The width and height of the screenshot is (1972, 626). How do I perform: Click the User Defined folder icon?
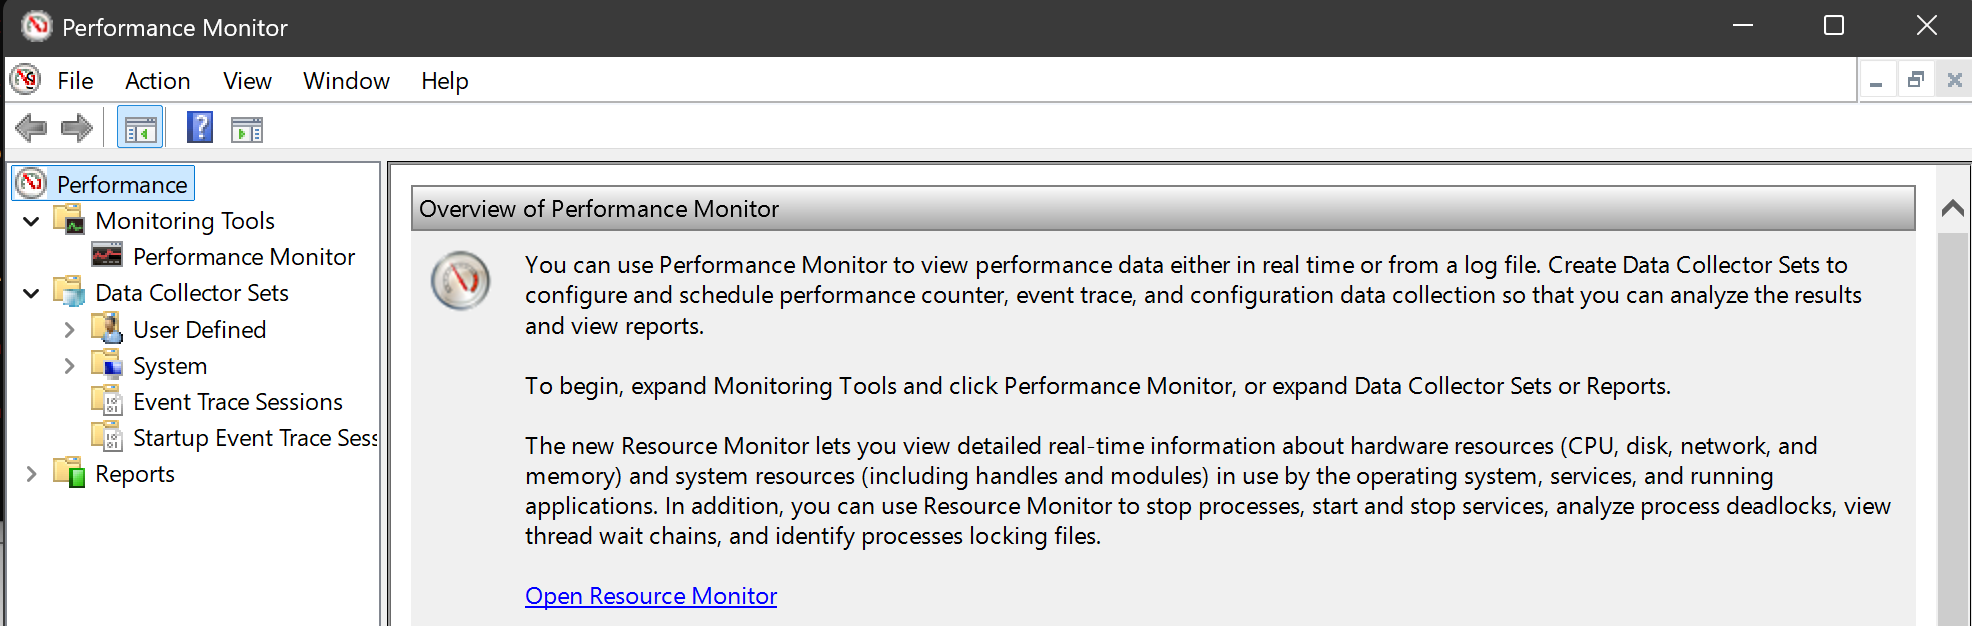click(107, 328)
